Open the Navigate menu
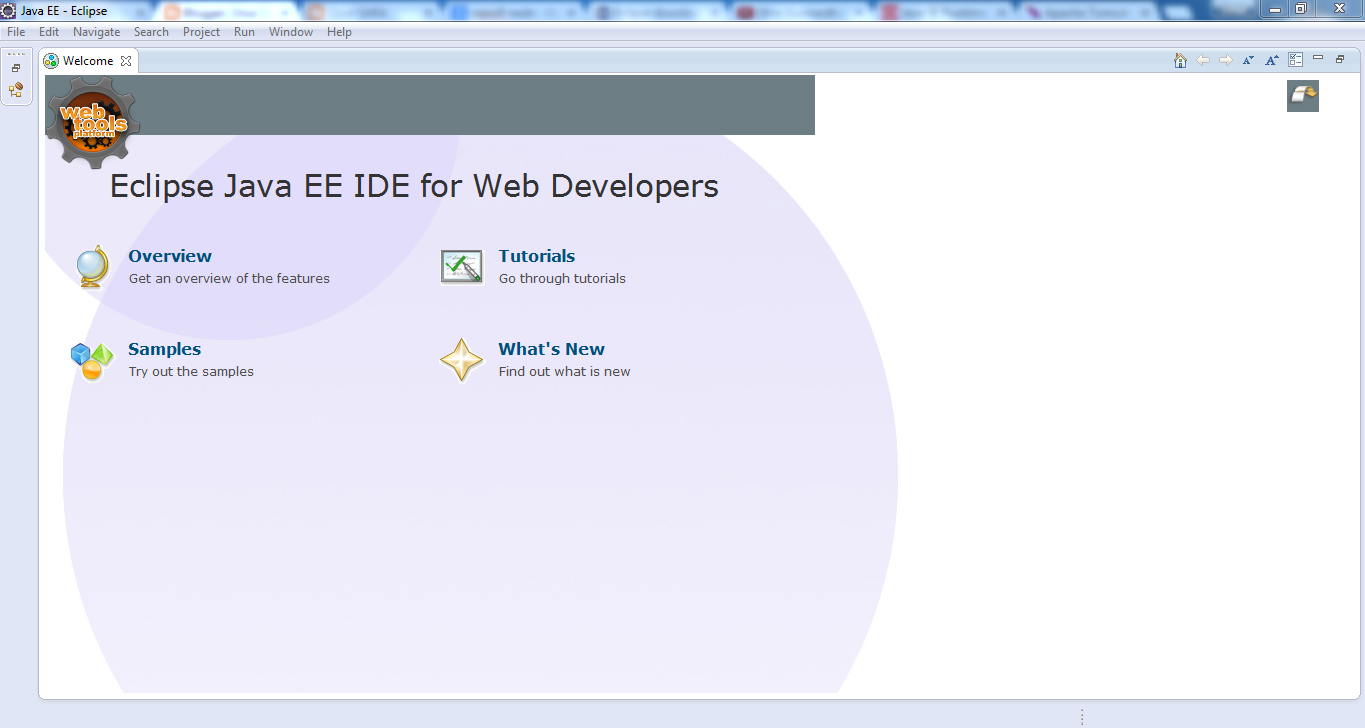Viewport: 1365px width, 728px height. click(96, 32)
